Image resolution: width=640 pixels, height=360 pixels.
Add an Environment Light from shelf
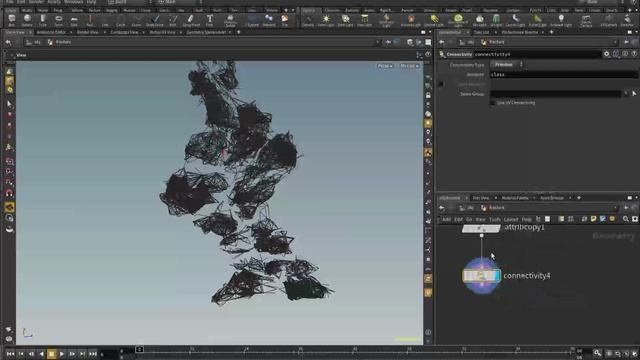[458, 20]
